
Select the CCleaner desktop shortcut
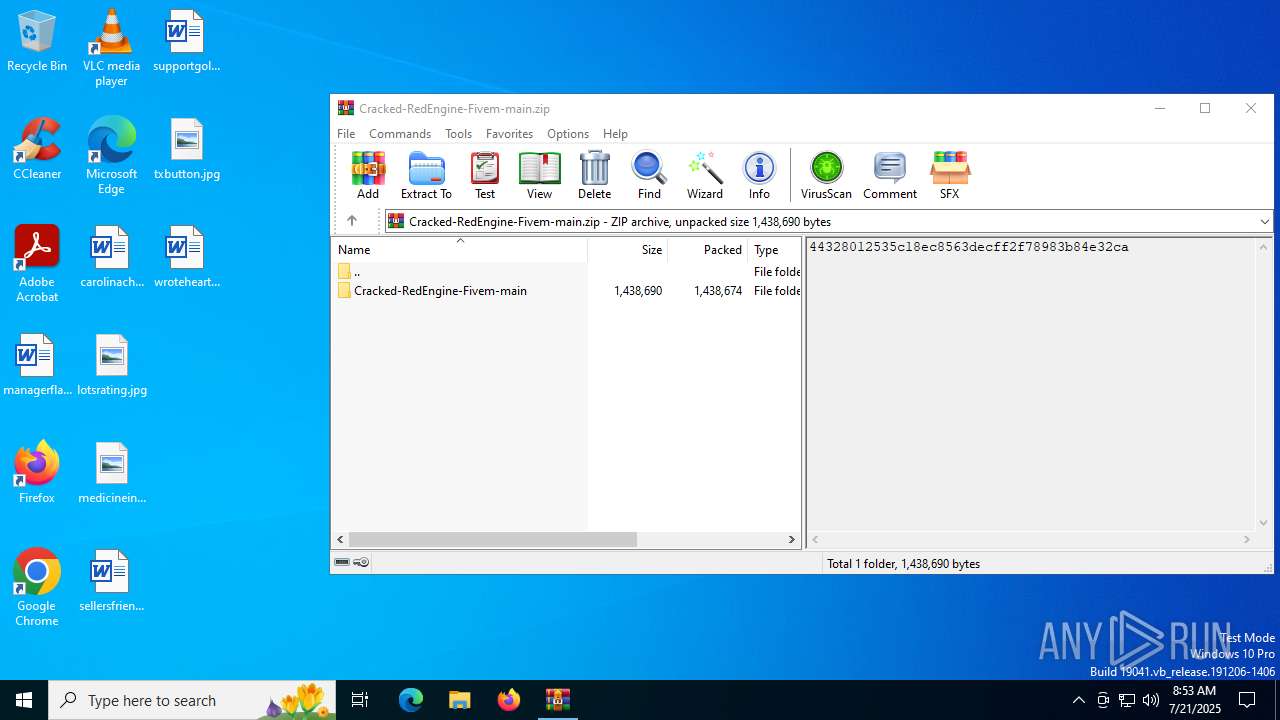click(x=37, y=150)
